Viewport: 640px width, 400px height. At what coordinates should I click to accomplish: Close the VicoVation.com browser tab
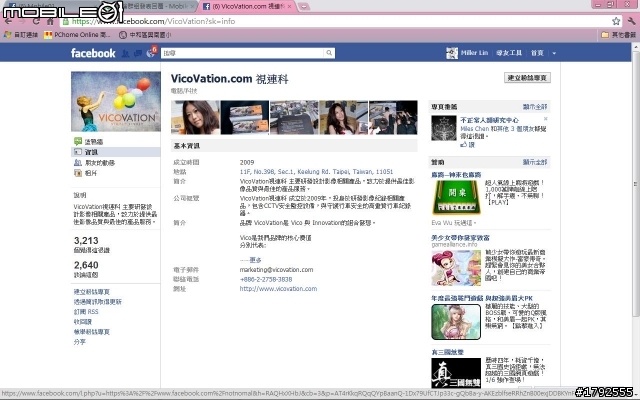(289, 7)
